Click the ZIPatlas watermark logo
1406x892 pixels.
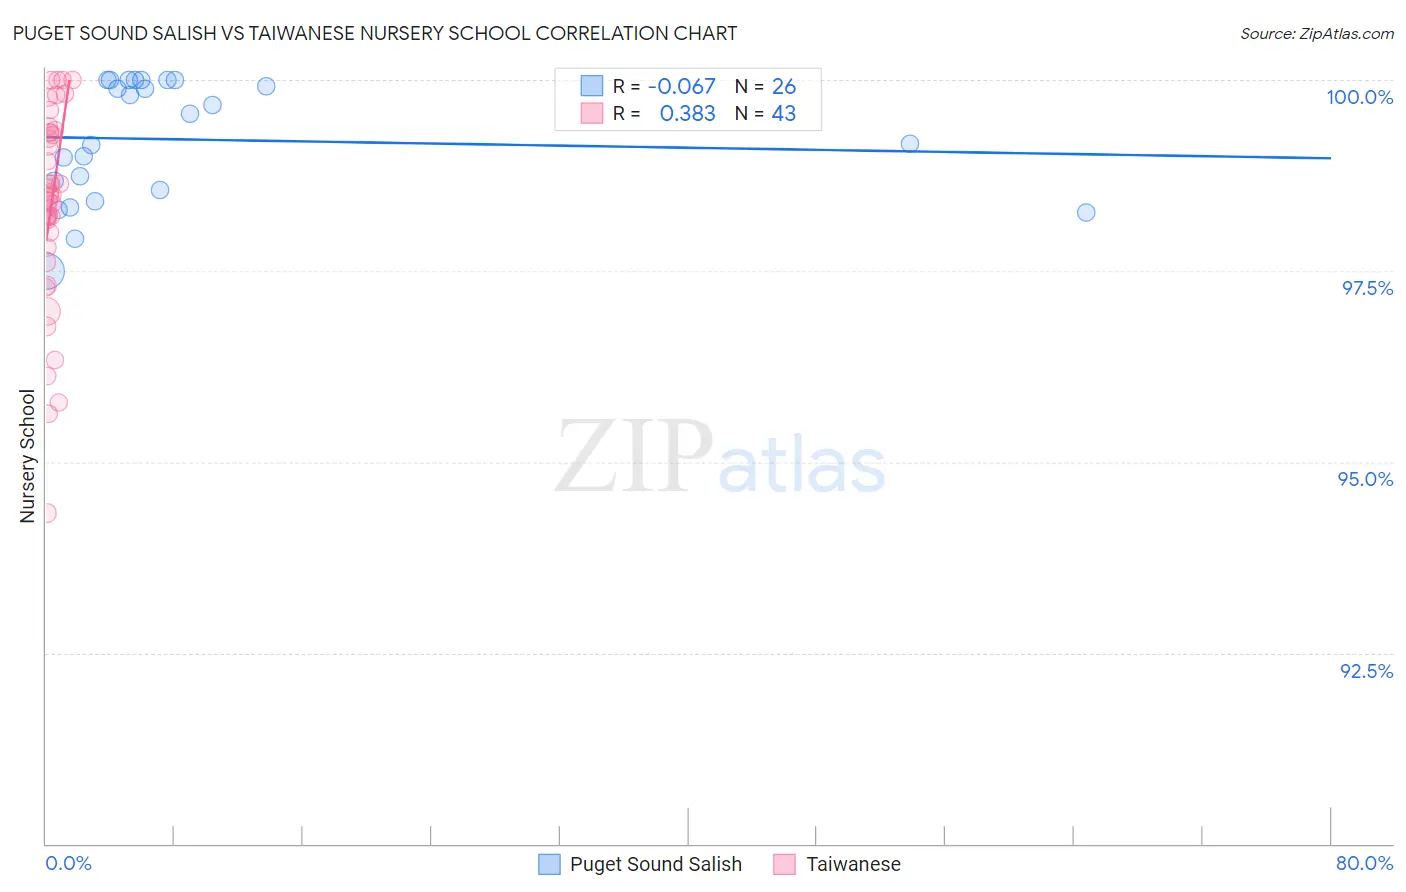tap(720, 457)
